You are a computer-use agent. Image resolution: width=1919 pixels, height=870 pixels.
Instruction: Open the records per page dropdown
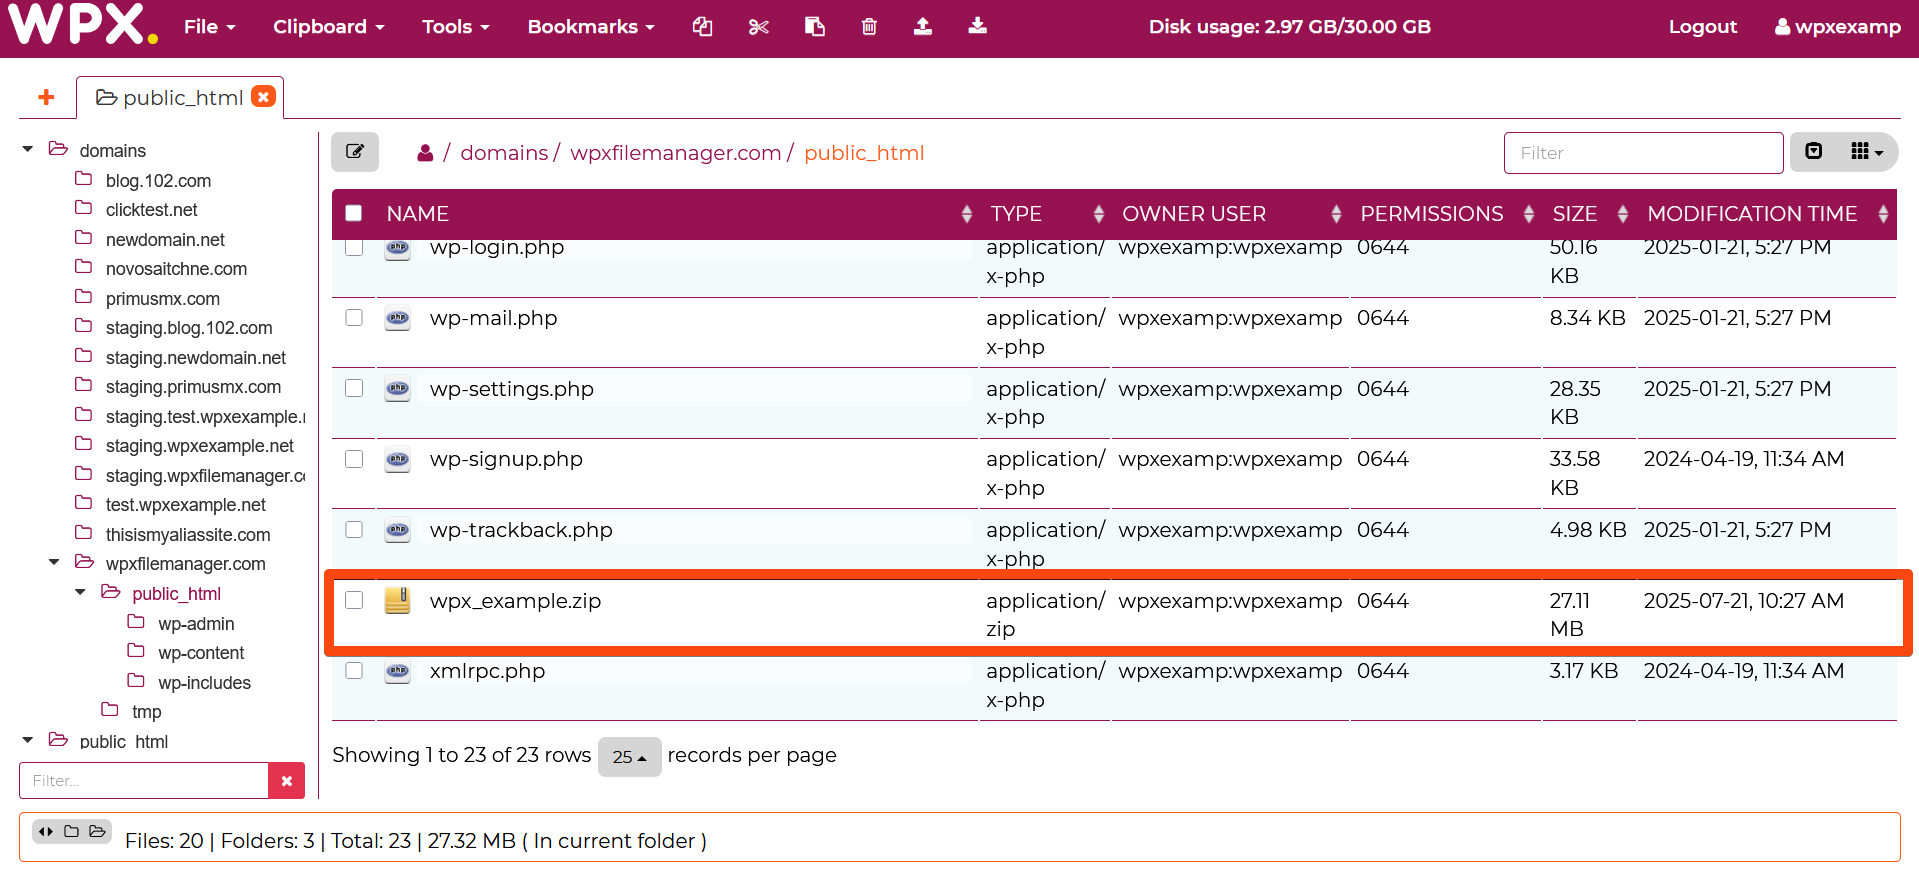tap(630, 757)
